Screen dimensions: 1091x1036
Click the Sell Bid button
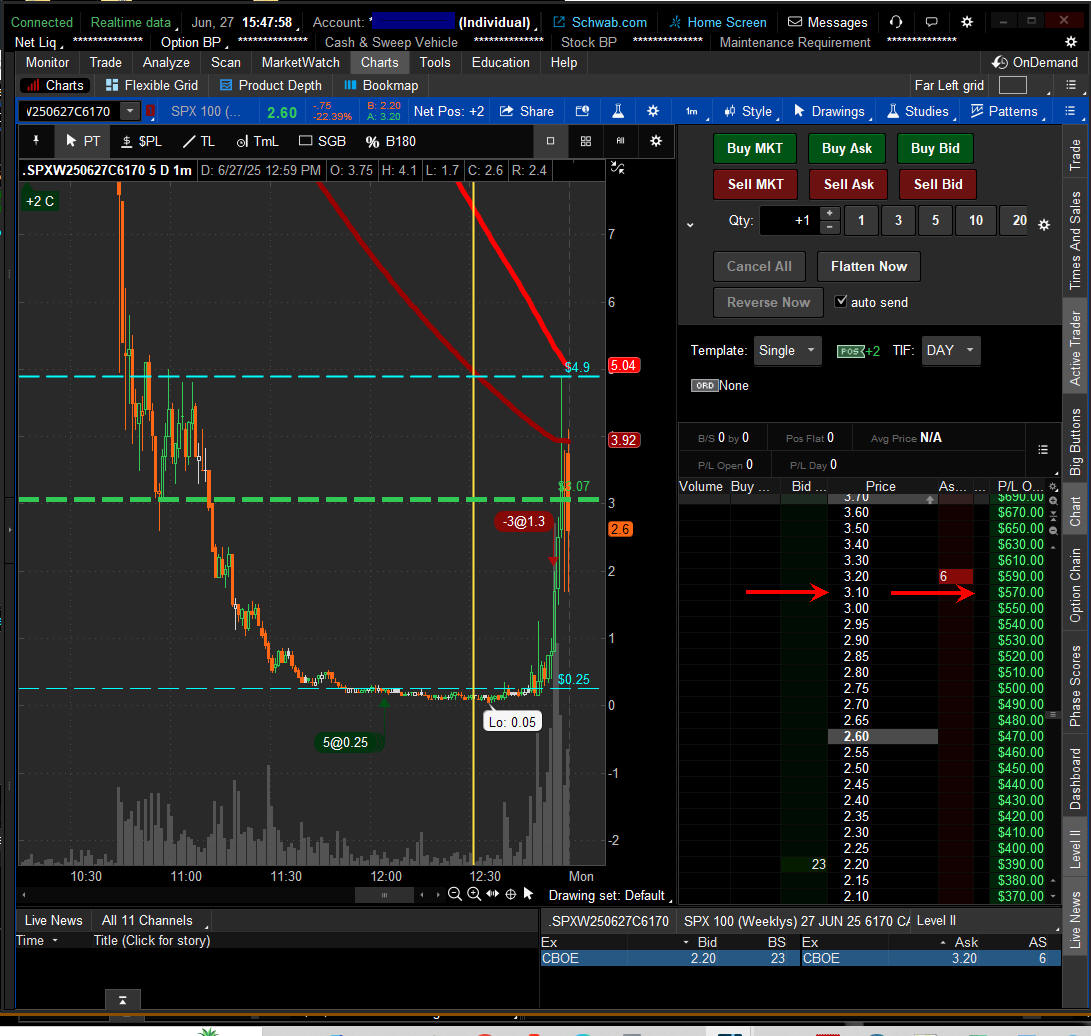(x=938, y=184)
